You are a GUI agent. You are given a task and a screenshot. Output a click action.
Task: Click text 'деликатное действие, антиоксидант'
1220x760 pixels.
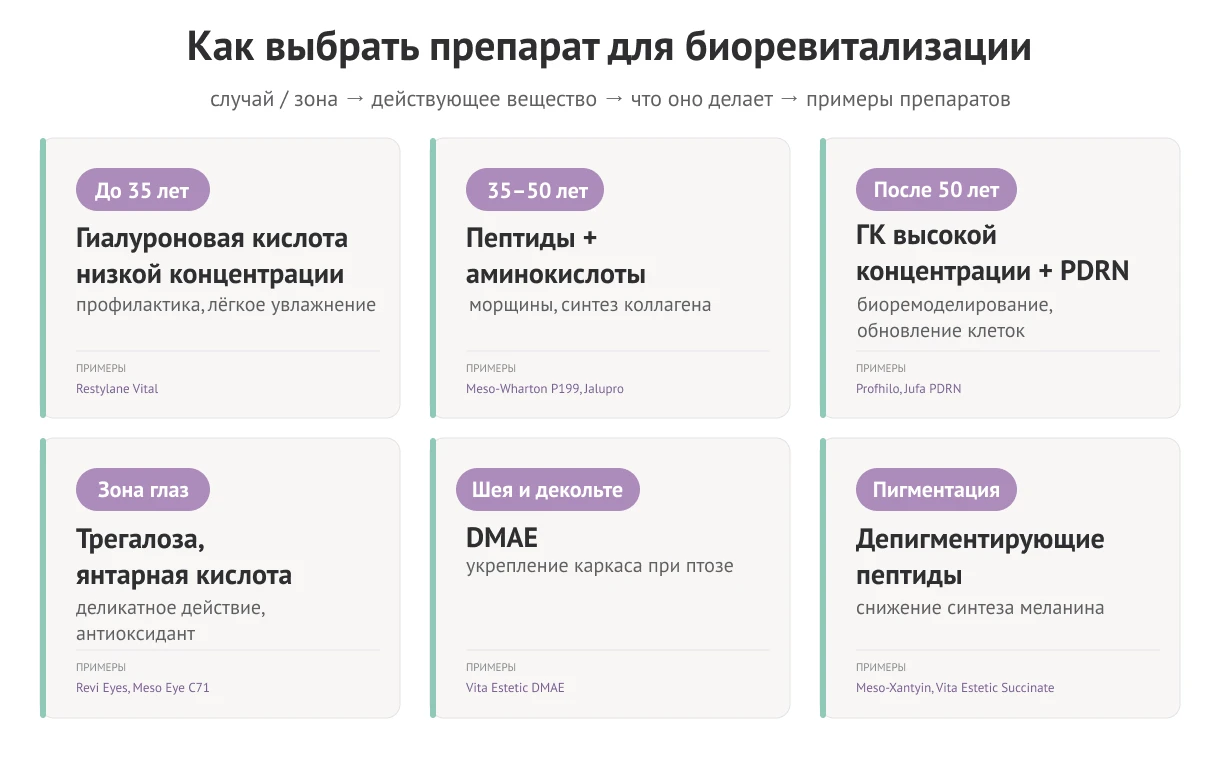[171, 621]
